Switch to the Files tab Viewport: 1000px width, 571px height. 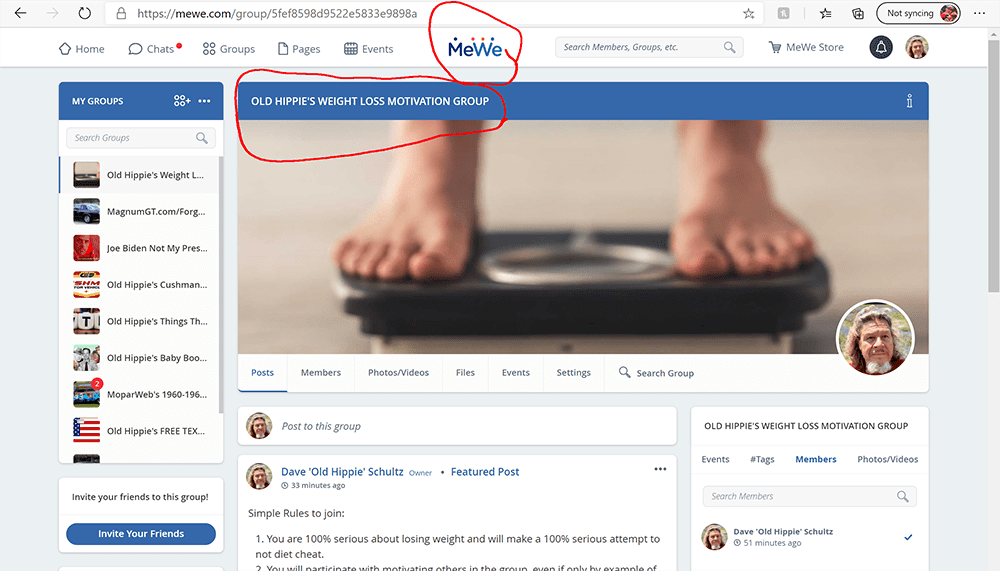[466, 373]
